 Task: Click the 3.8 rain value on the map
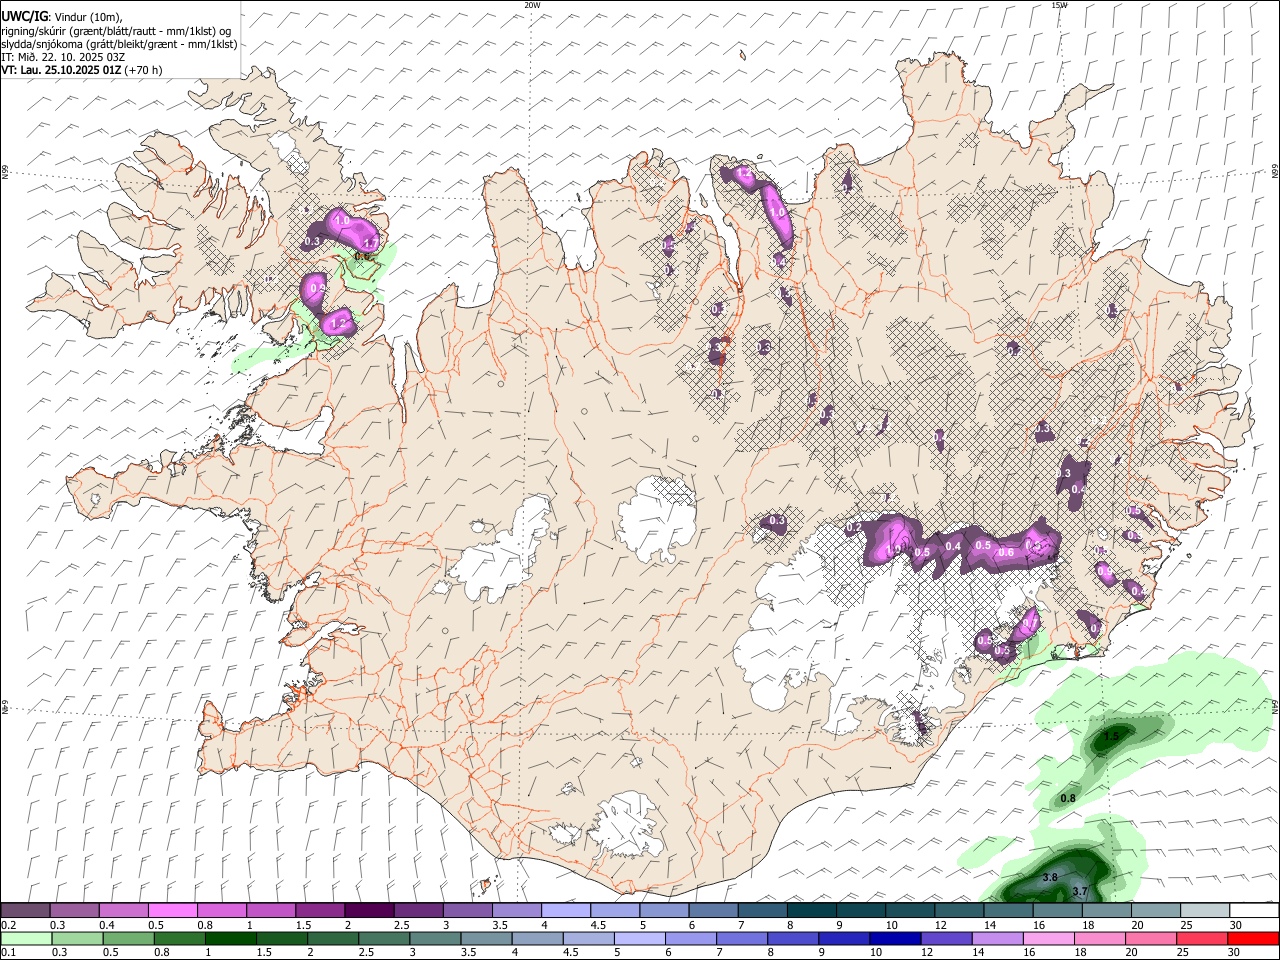click(1050, 877)
